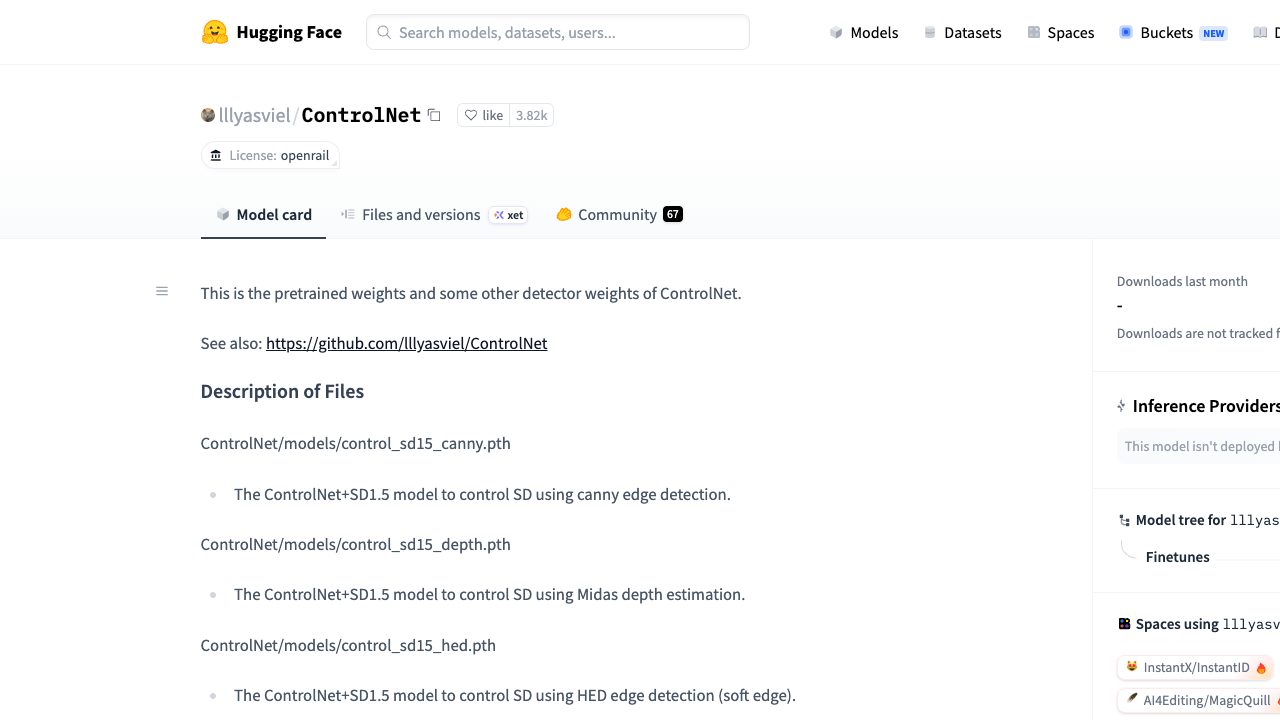This screenshot has width=1280, height=720.
Task: Click the Spaces icon in navbar
Action: [1034, 32]
